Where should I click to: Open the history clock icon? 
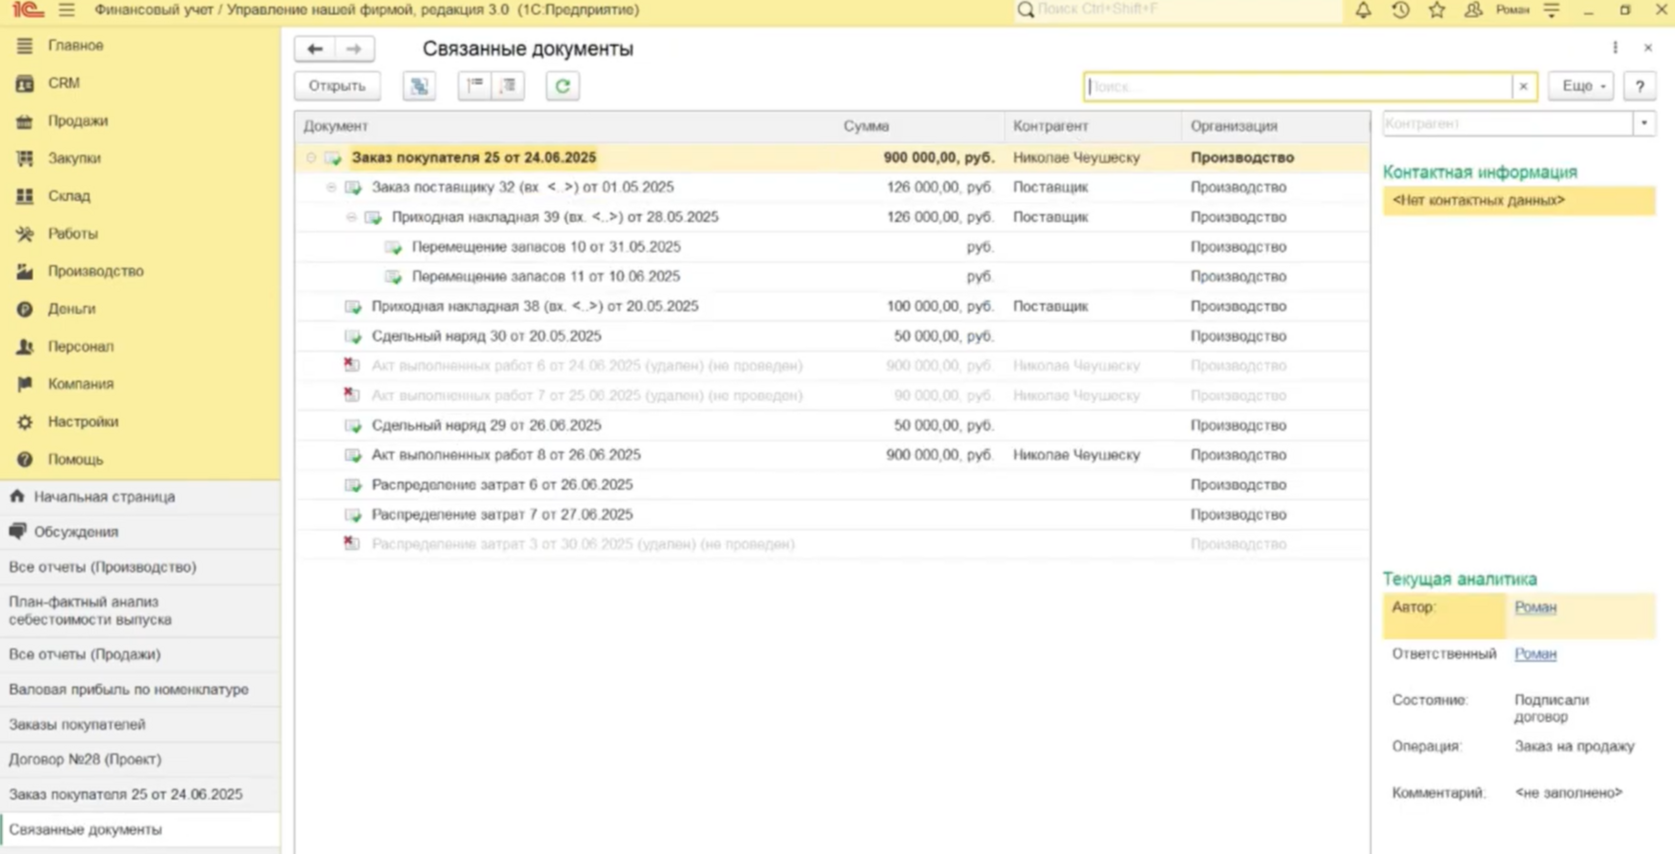pyautogui.click(x=1400, y=10)
